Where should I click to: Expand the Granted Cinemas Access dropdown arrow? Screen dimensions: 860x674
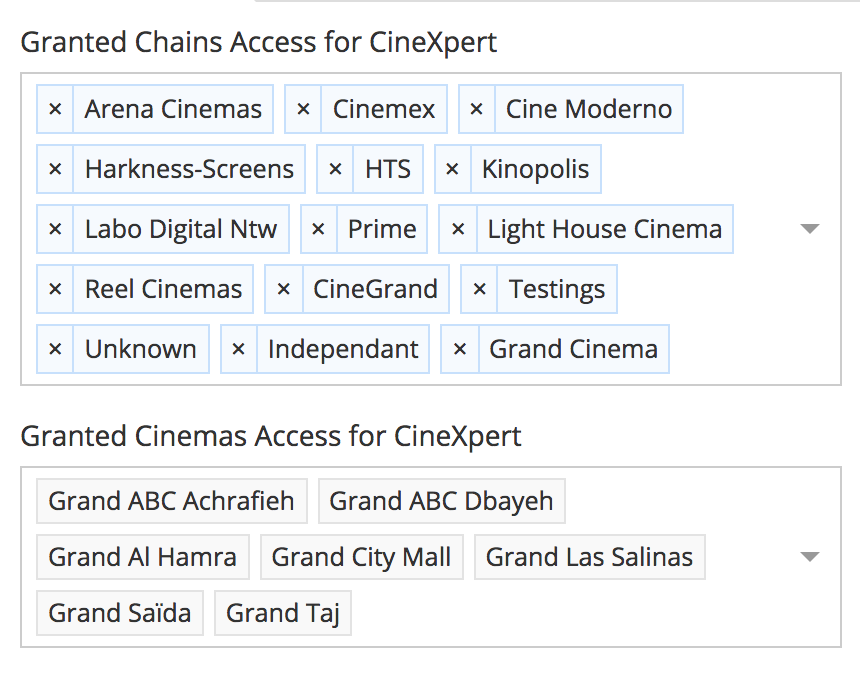(x=810, y=557)
